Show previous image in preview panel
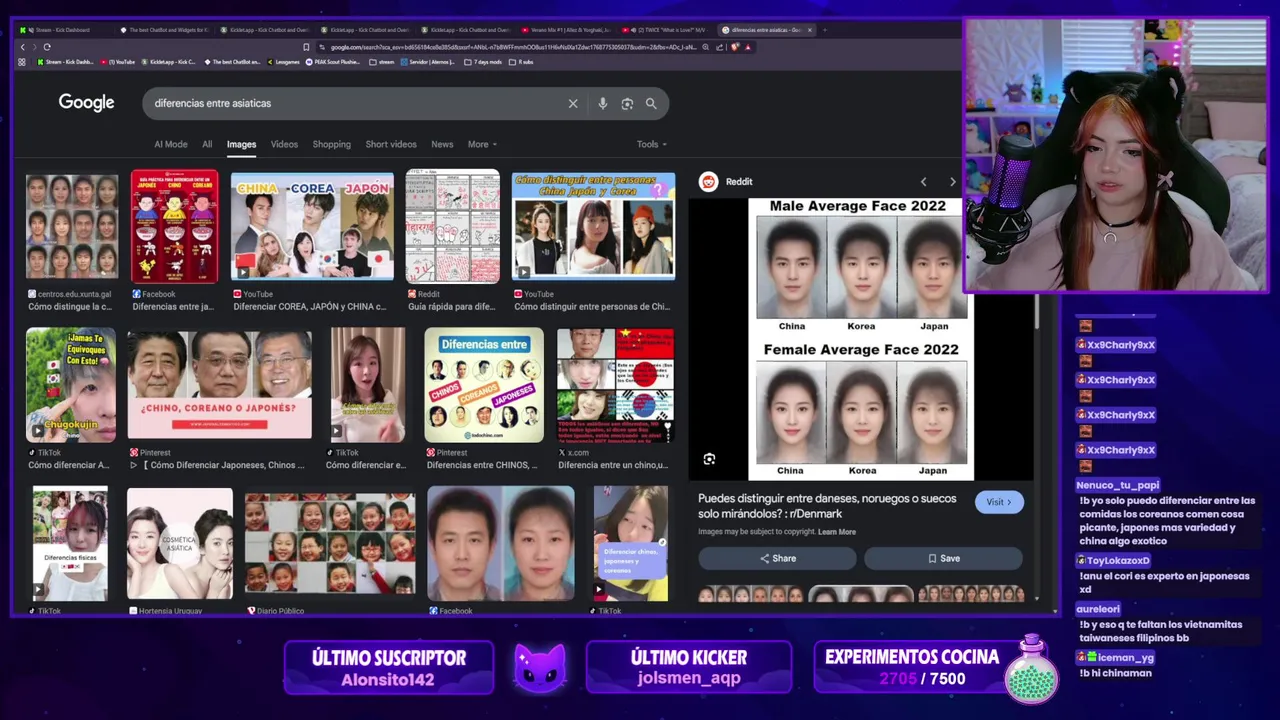The width and height of the screenshot is (1280, 720). [923, 182]
